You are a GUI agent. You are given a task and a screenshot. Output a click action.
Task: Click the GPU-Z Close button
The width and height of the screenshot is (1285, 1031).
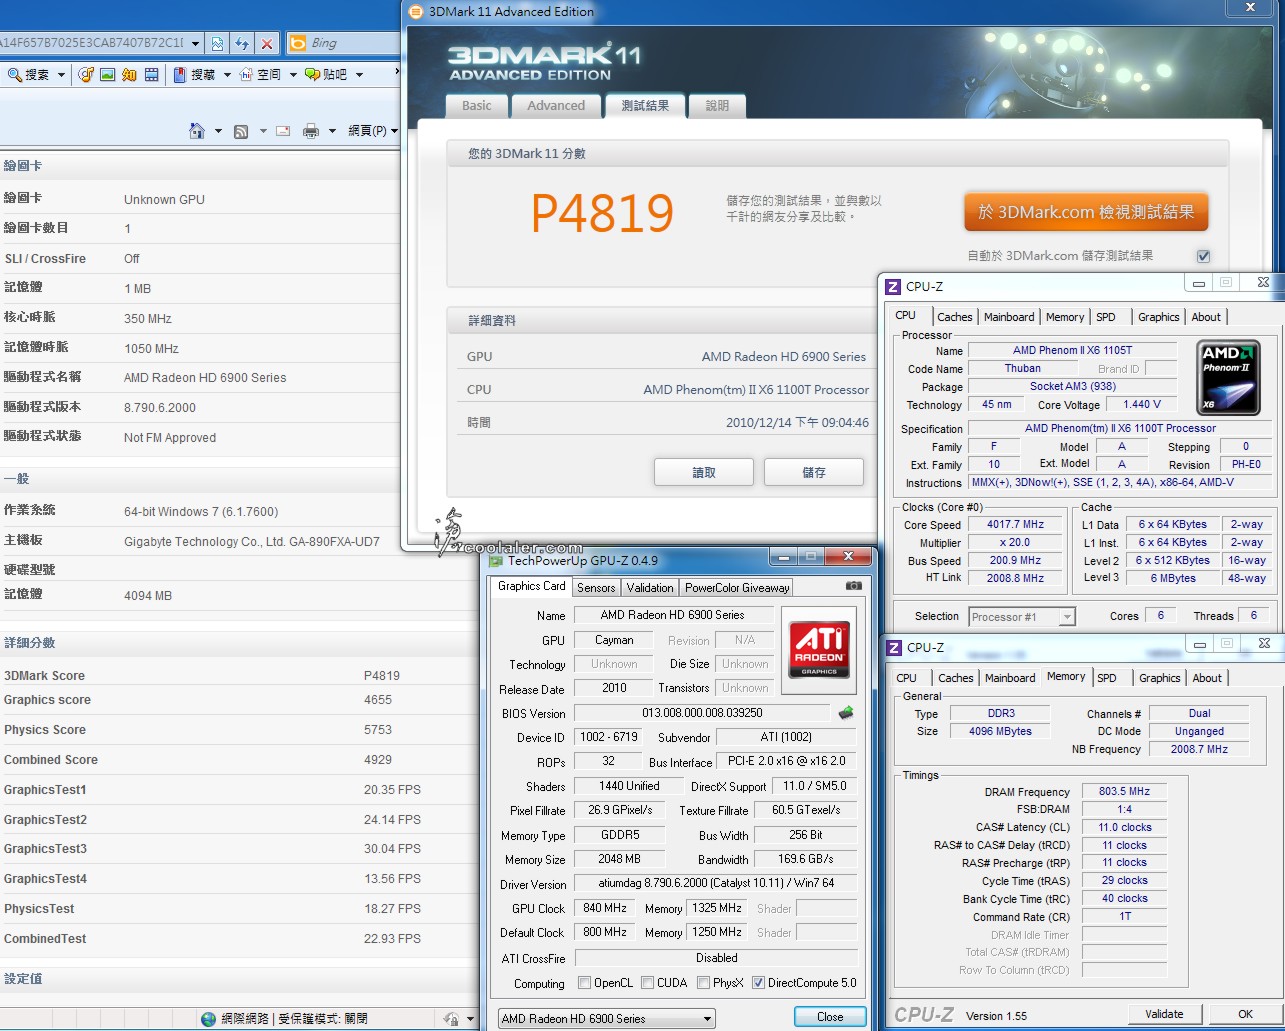pyautogui.click(x=830, y=1017)
